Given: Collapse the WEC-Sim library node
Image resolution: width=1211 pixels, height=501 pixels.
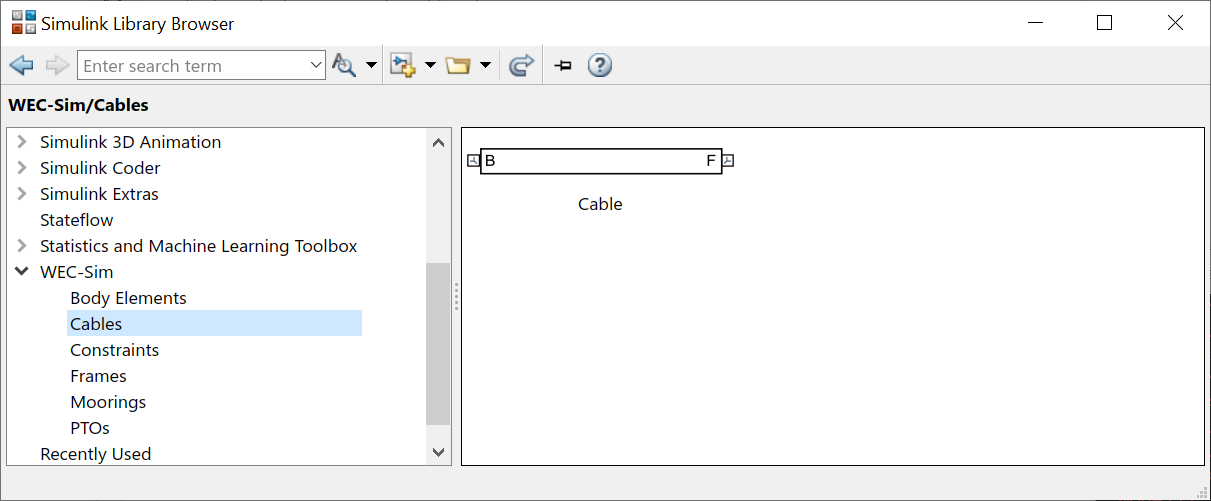Looking at the screenshot, I should [x=22, y=272].
